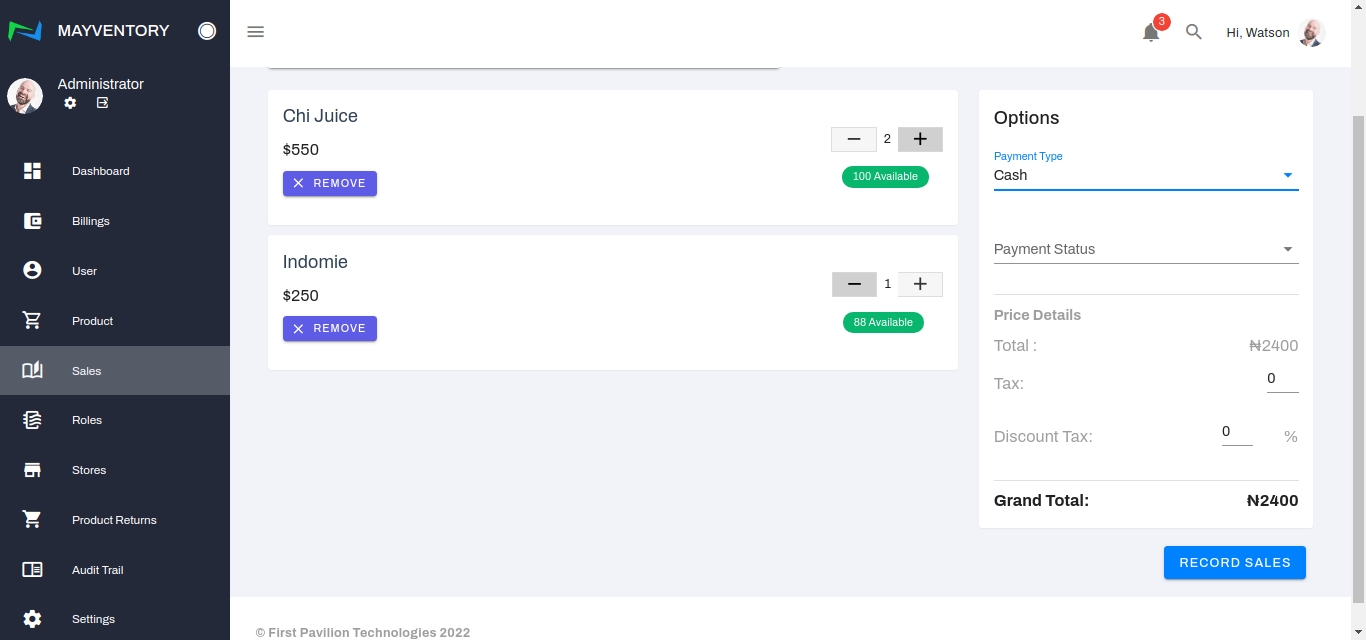Expand the Payment Status dropdown

click(x=1145, y=249)
